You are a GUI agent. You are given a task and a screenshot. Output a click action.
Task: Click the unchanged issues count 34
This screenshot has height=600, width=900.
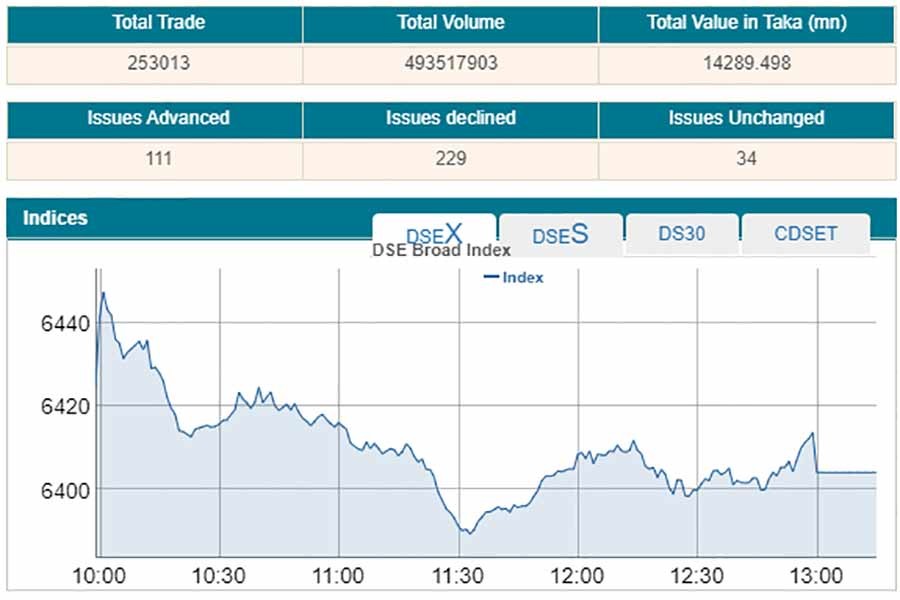(x=746, y=158)
